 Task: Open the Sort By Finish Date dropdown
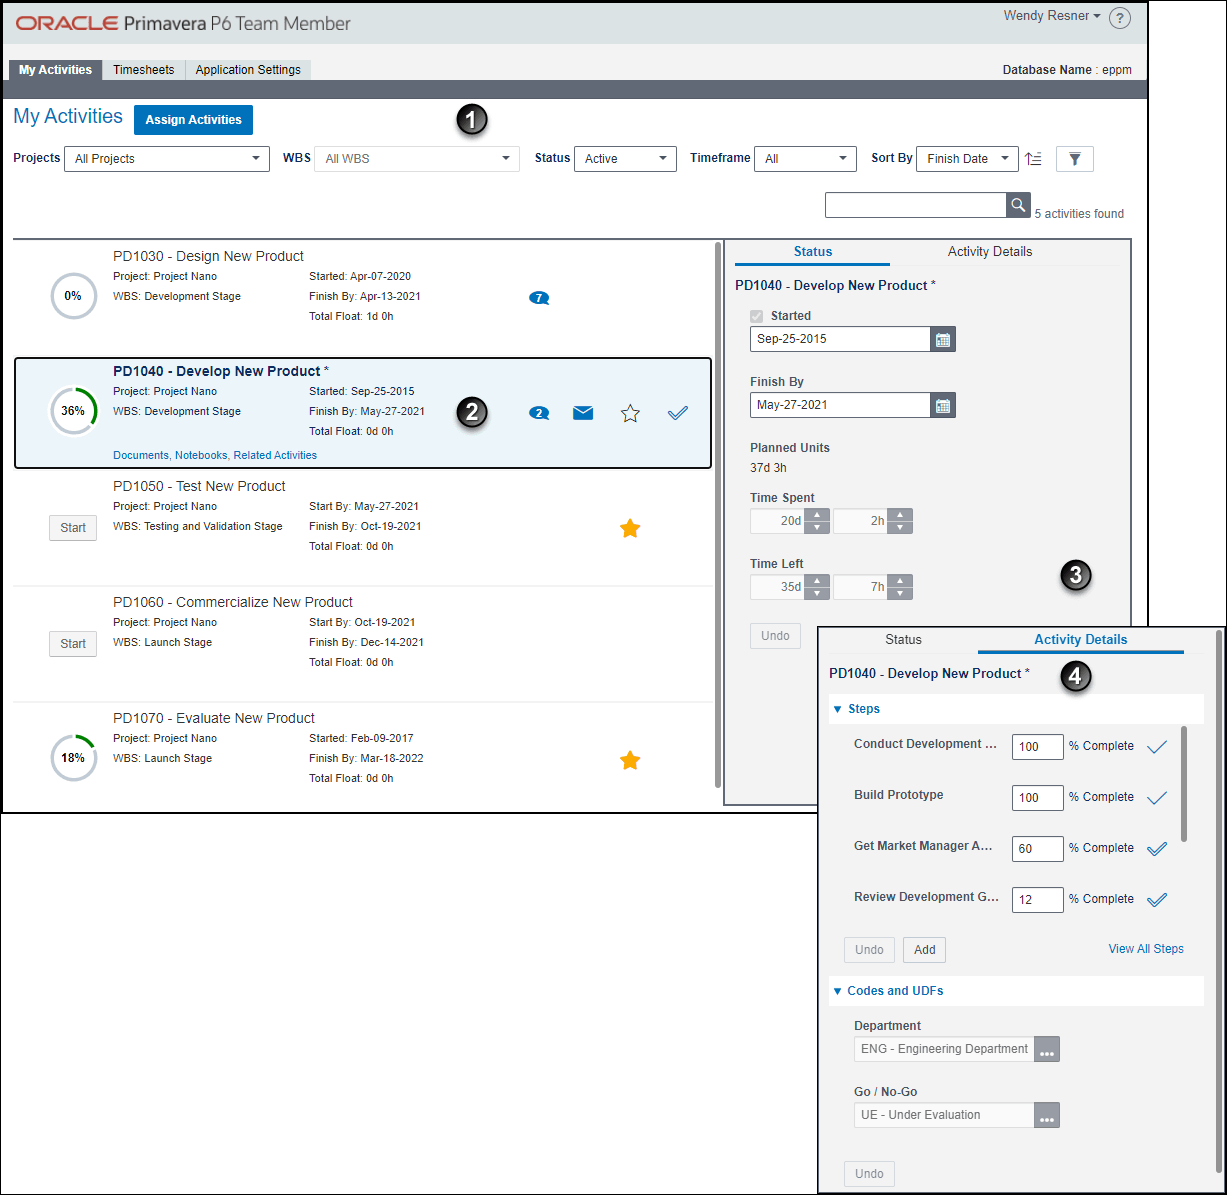click(x=968, y=159)
